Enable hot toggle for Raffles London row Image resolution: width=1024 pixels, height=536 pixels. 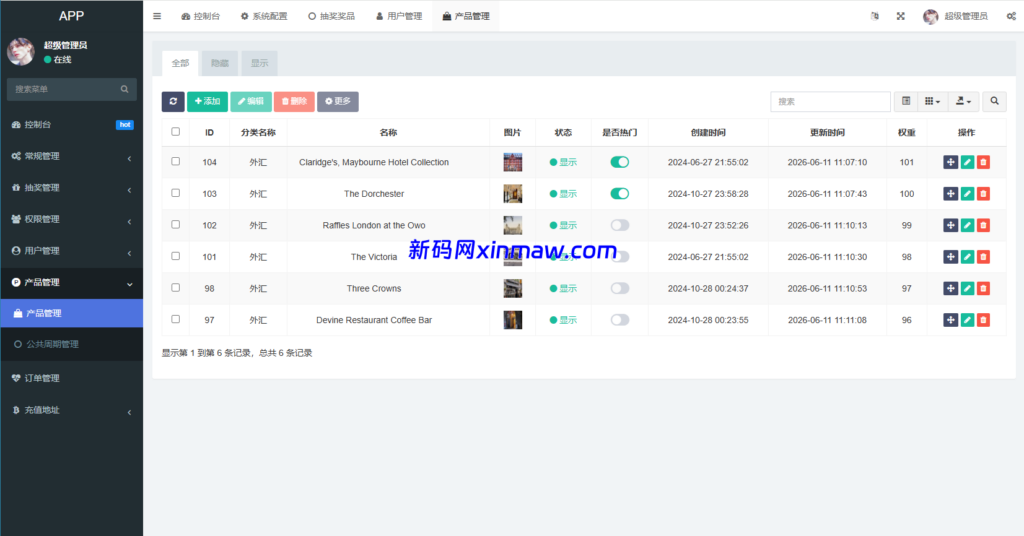click(x=620, y=225)
